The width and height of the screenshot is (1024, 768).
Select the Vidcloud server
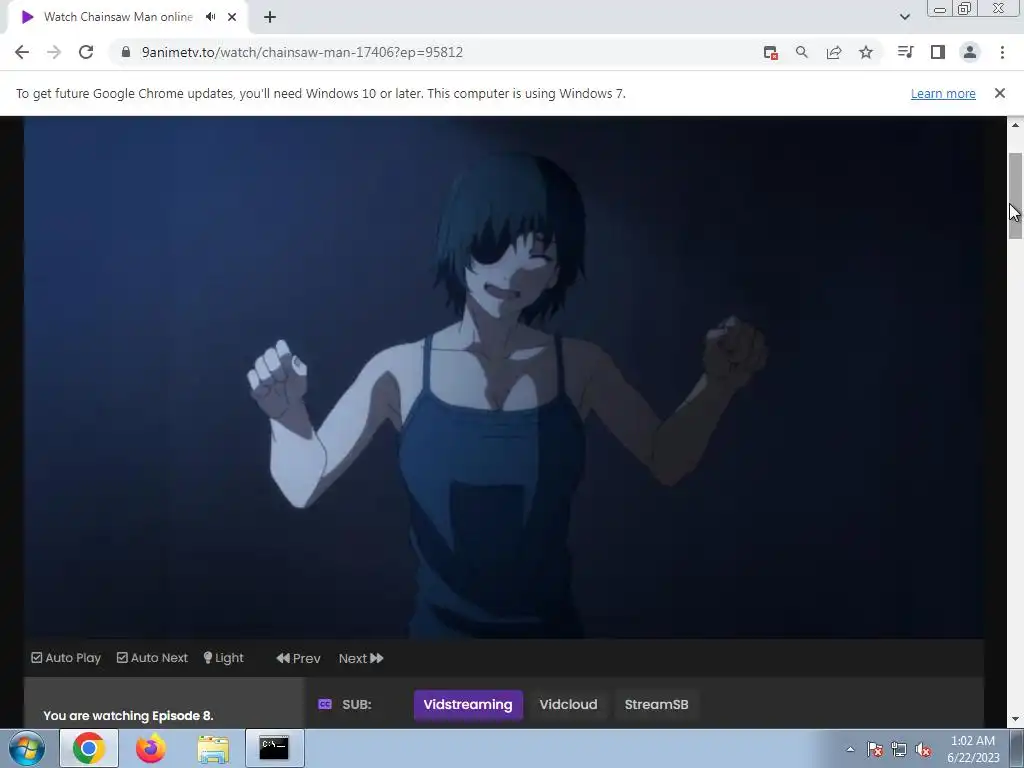(568, 705)
